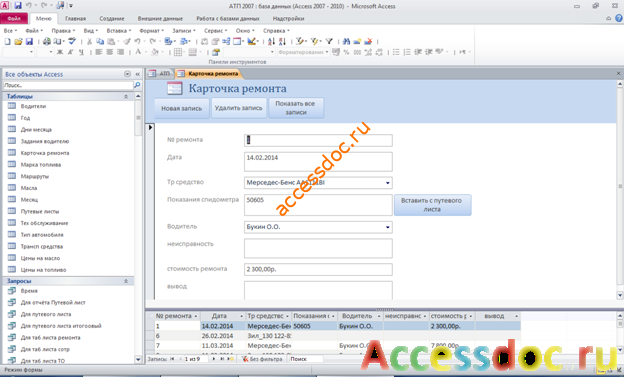The width and height of the screenshot is (624, 377).
Task: Open the Водители table in navigation pane
Action: [33, 106]
